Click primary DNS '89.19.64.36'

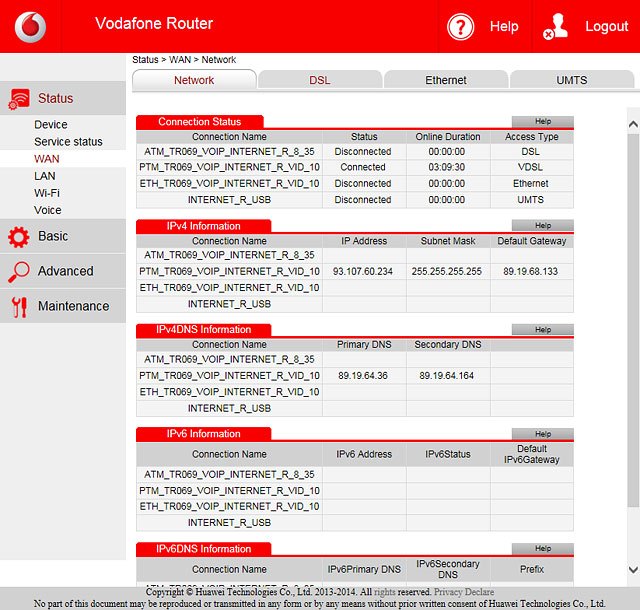[363, 376]
